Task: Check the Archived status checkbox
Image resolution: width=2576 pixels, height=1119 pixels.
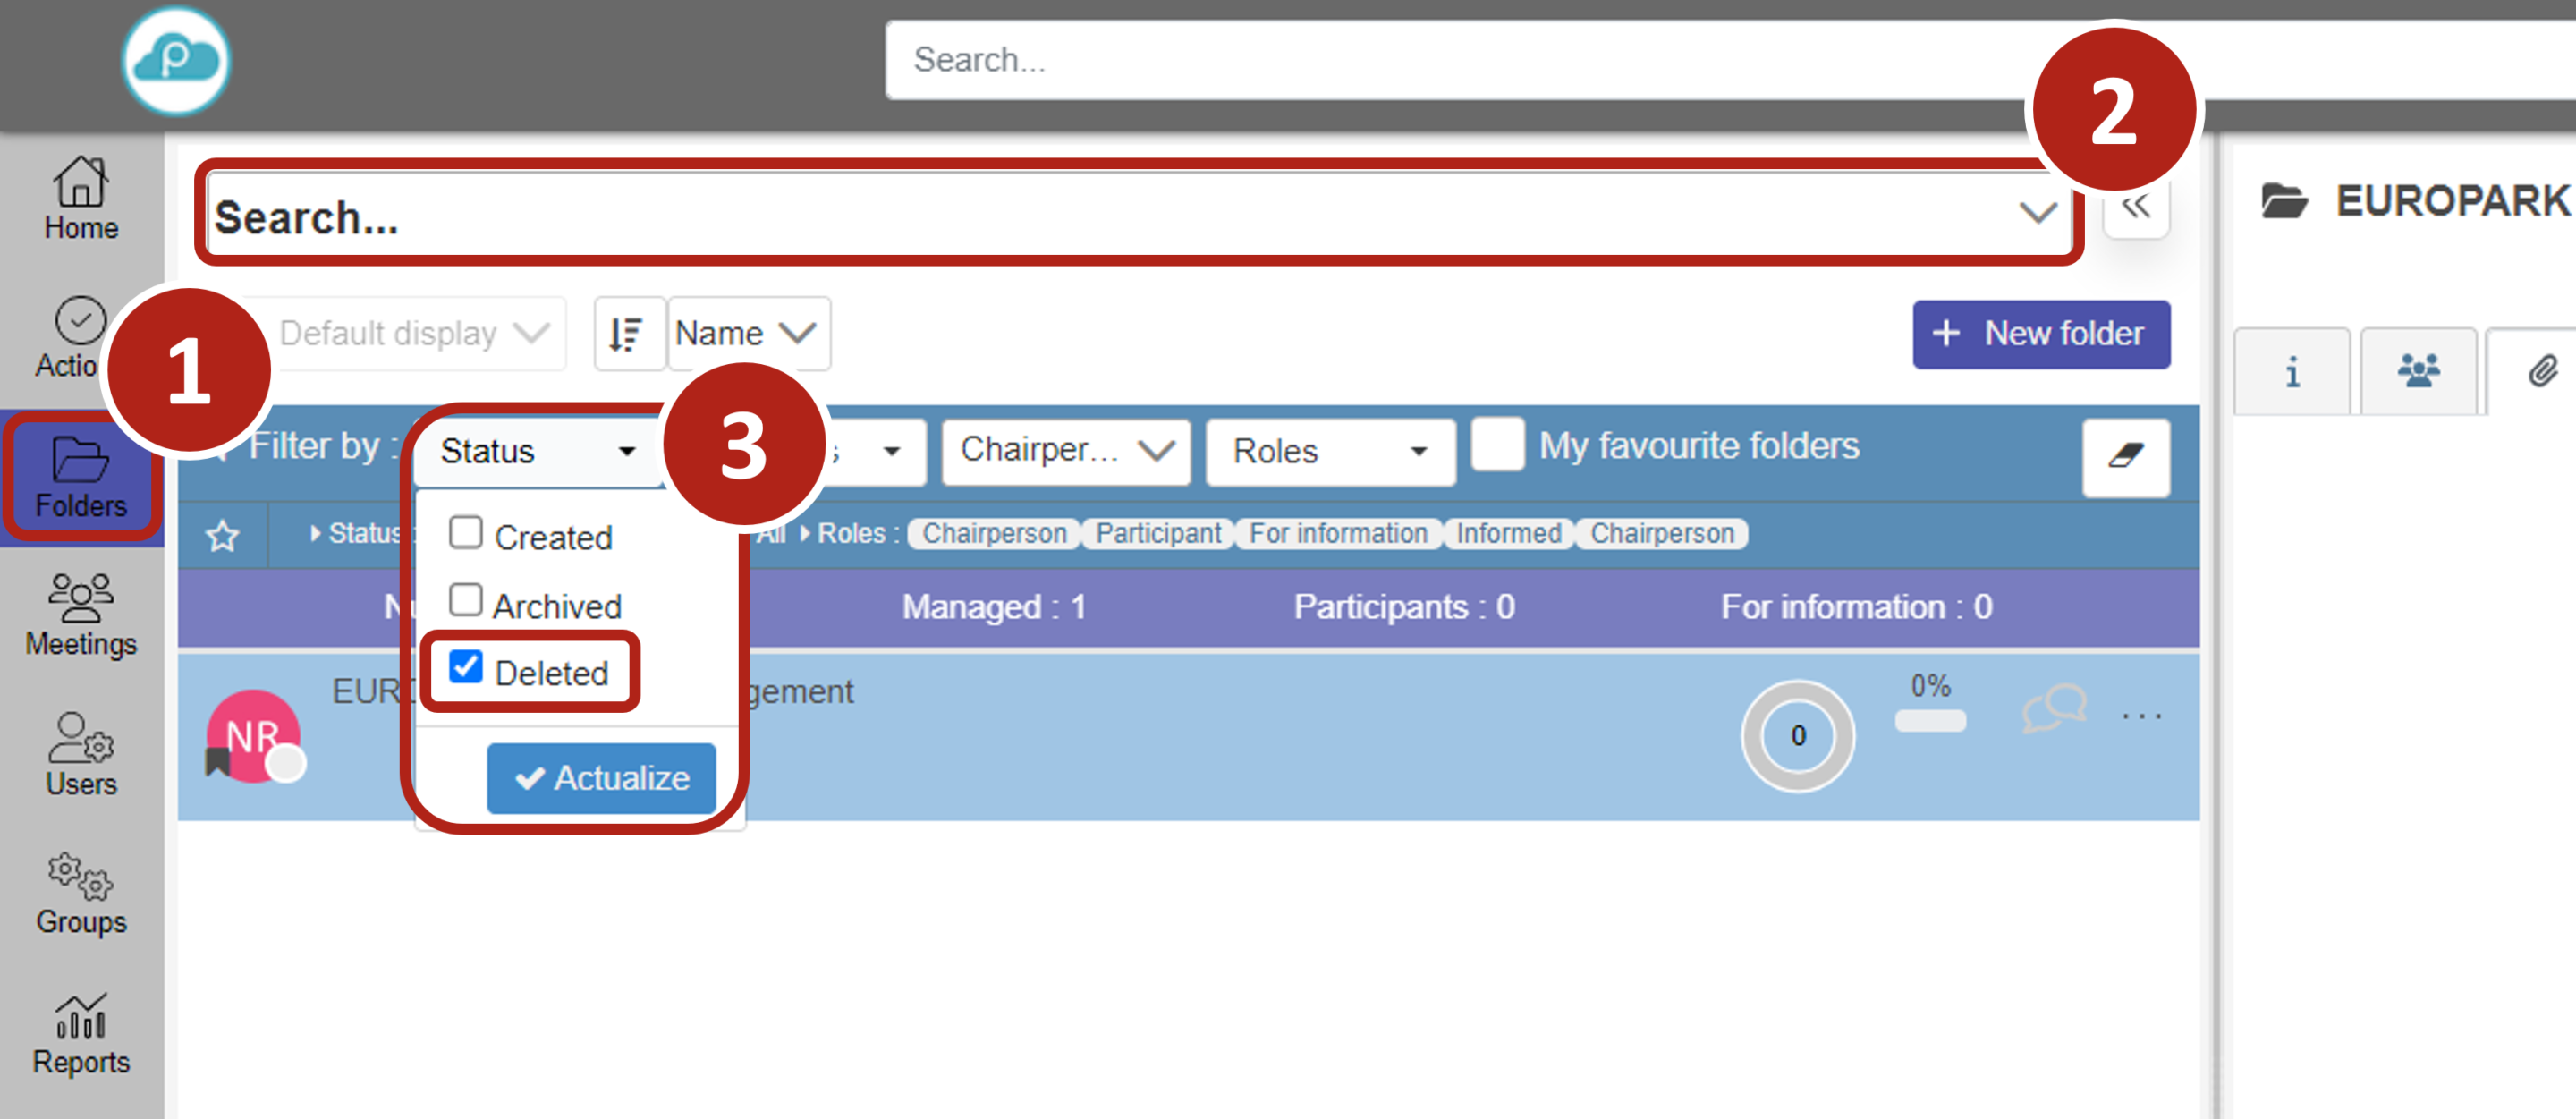Action: (x=466, y=601)
